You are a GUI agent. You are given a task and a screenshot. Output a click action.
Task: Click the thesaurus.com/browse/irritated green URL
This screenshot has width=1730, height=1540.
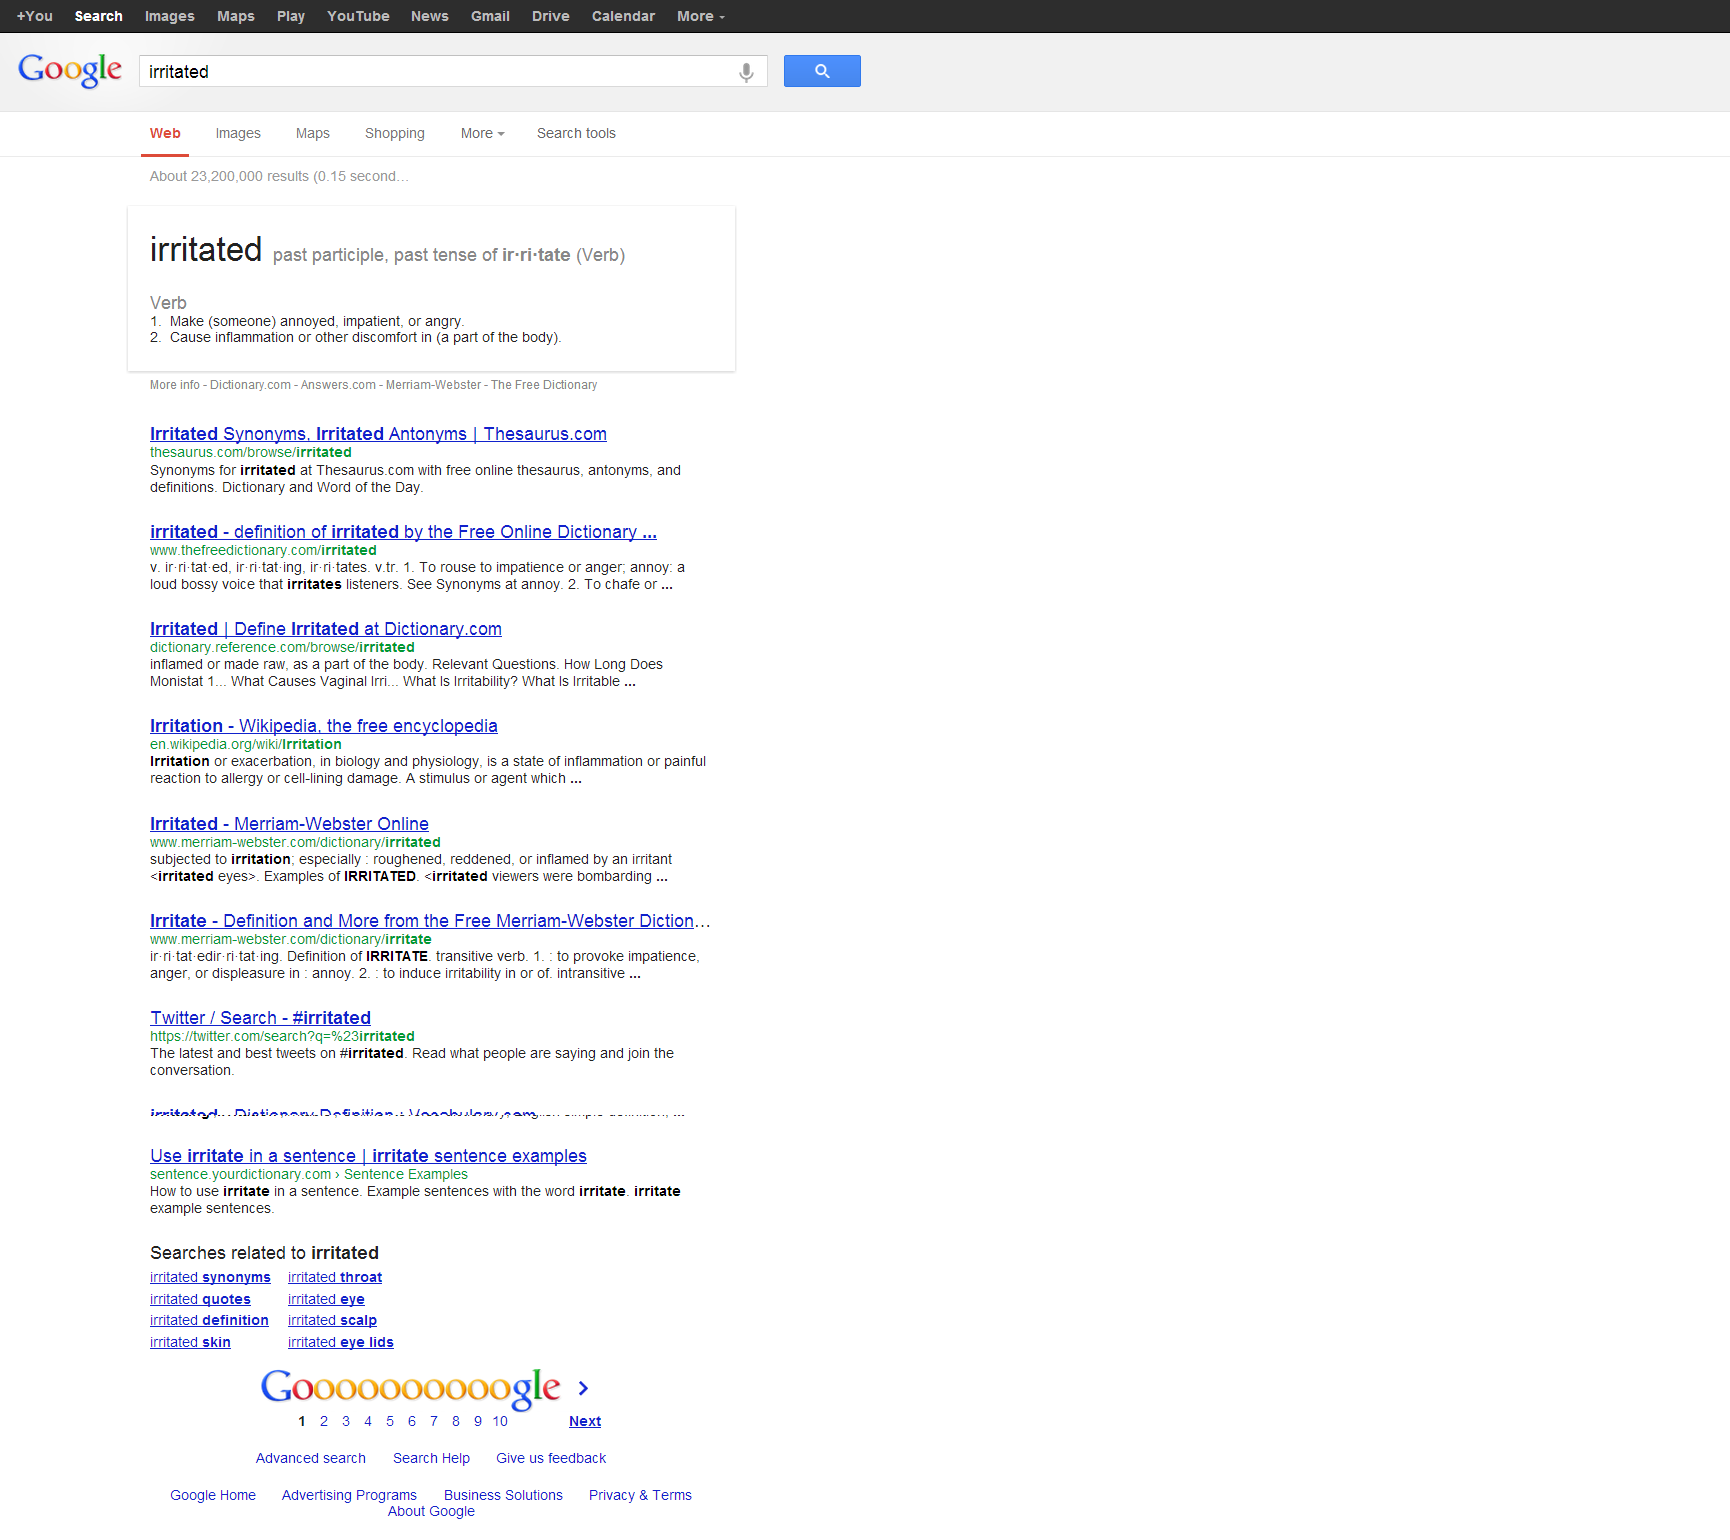251,452
